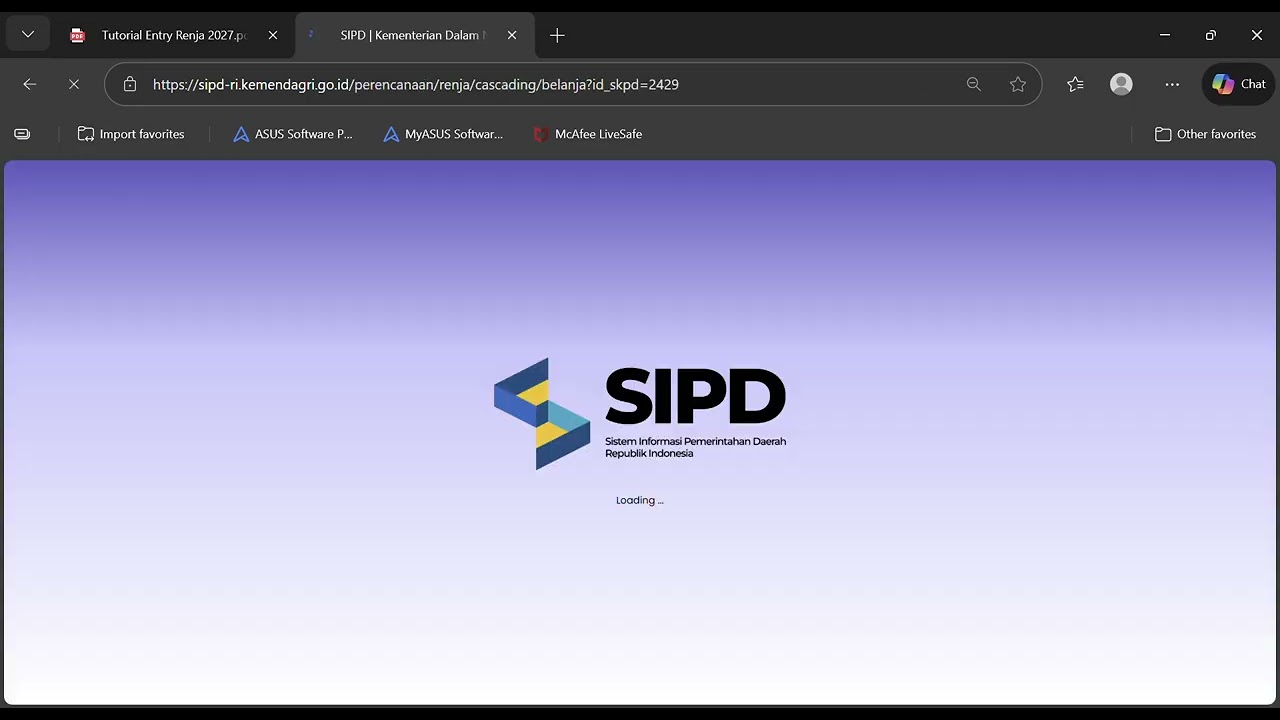The width and height of the screenshot is (1280, 720).
Task: Select the SIPD Kementerian Dalam tab
Action: (x=415, y=35)
